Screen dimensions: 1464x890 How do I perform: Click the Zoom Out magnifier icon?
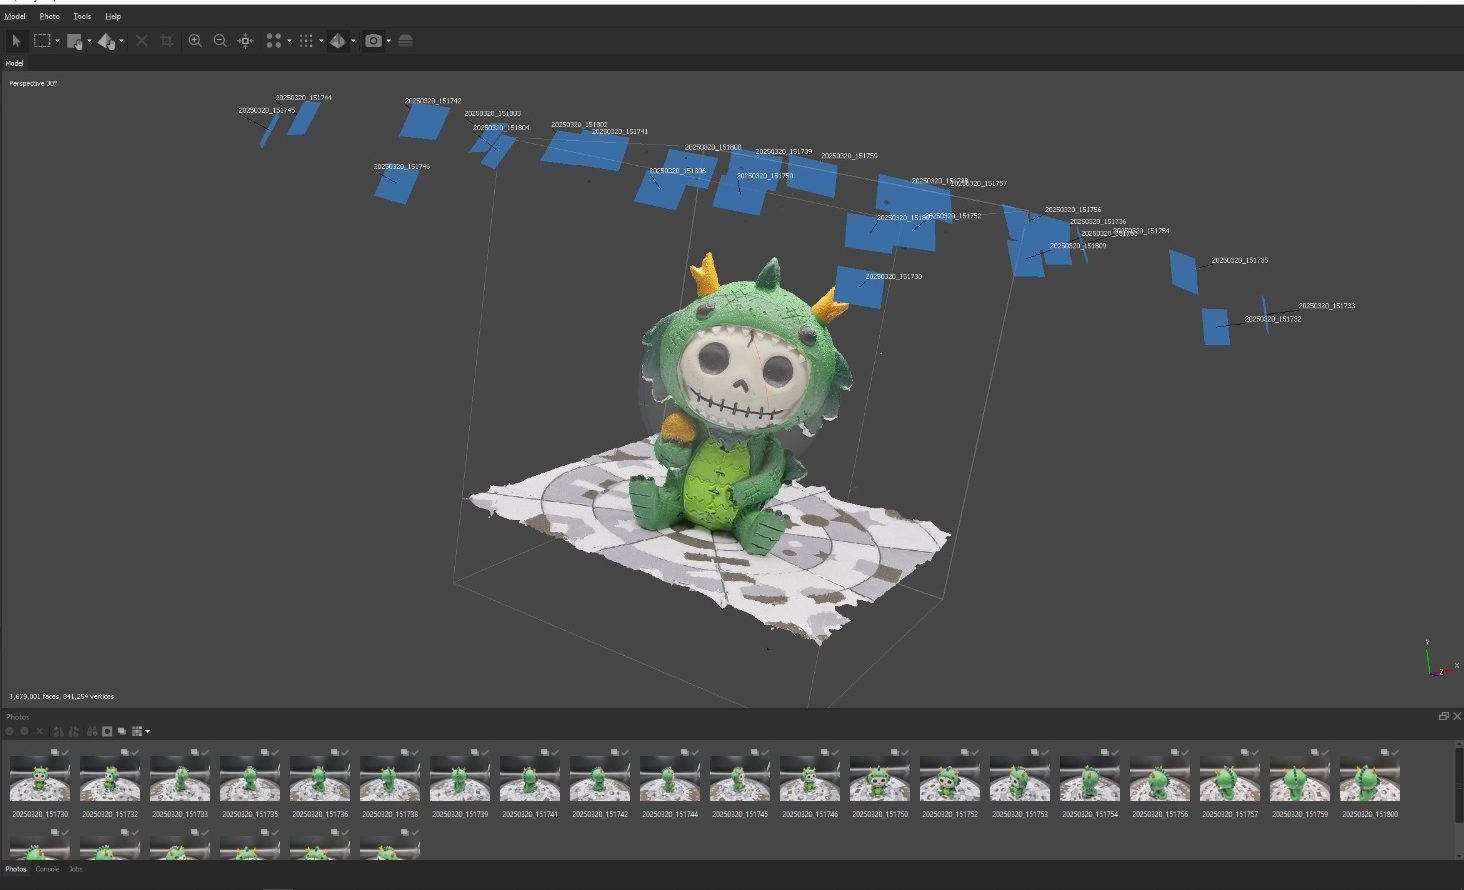[x=220, y=41]
